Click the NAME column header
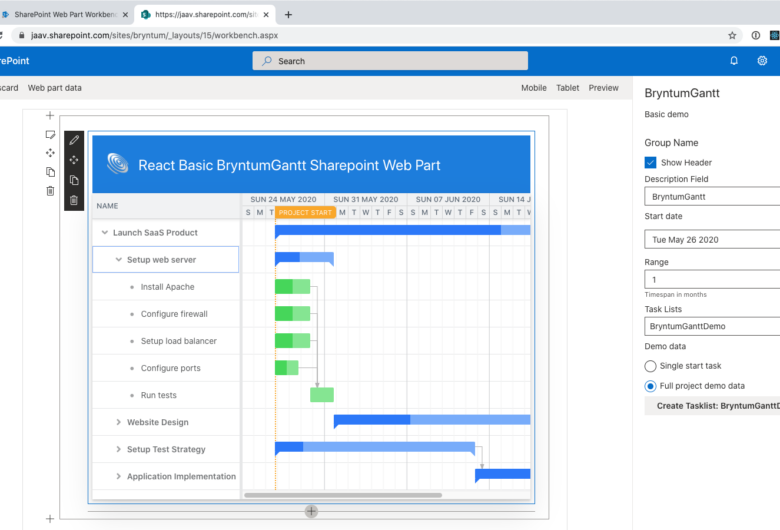The width and height of the screenshot is (780, 530). pos(166,206)
